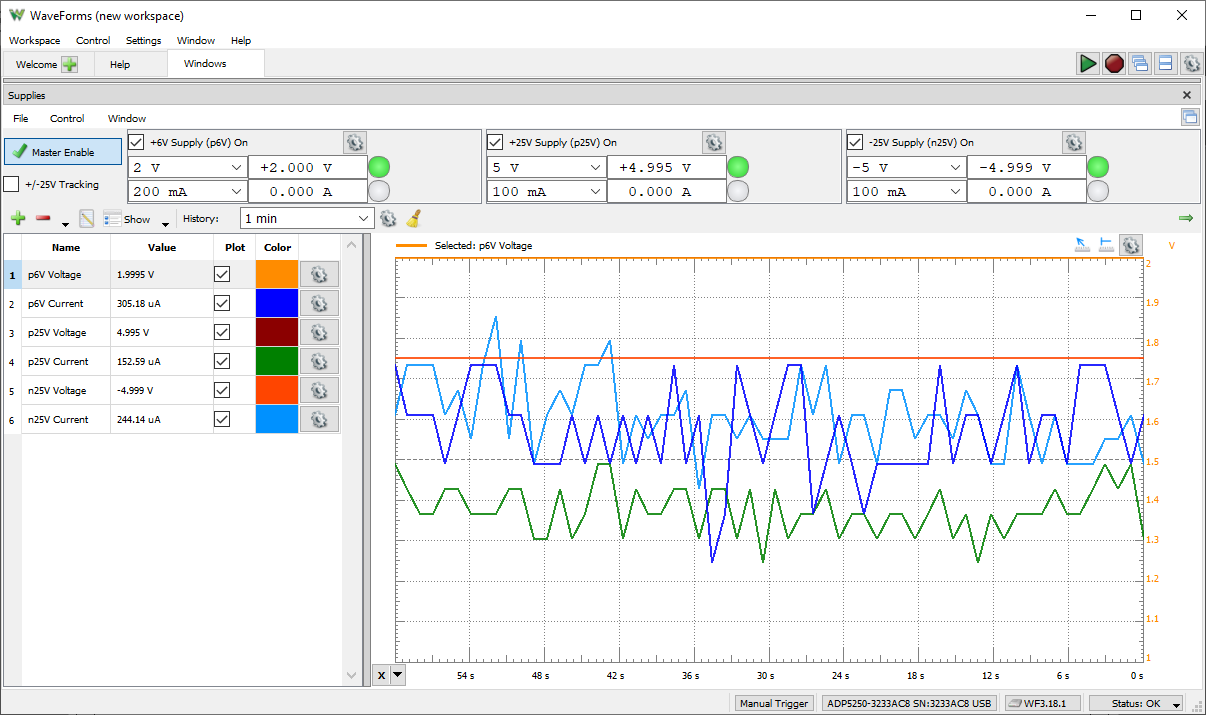1206x715 pixels.
Task: Open the 5 V voltage dropdown for +25V supply
Action: (x=546, y=168)
